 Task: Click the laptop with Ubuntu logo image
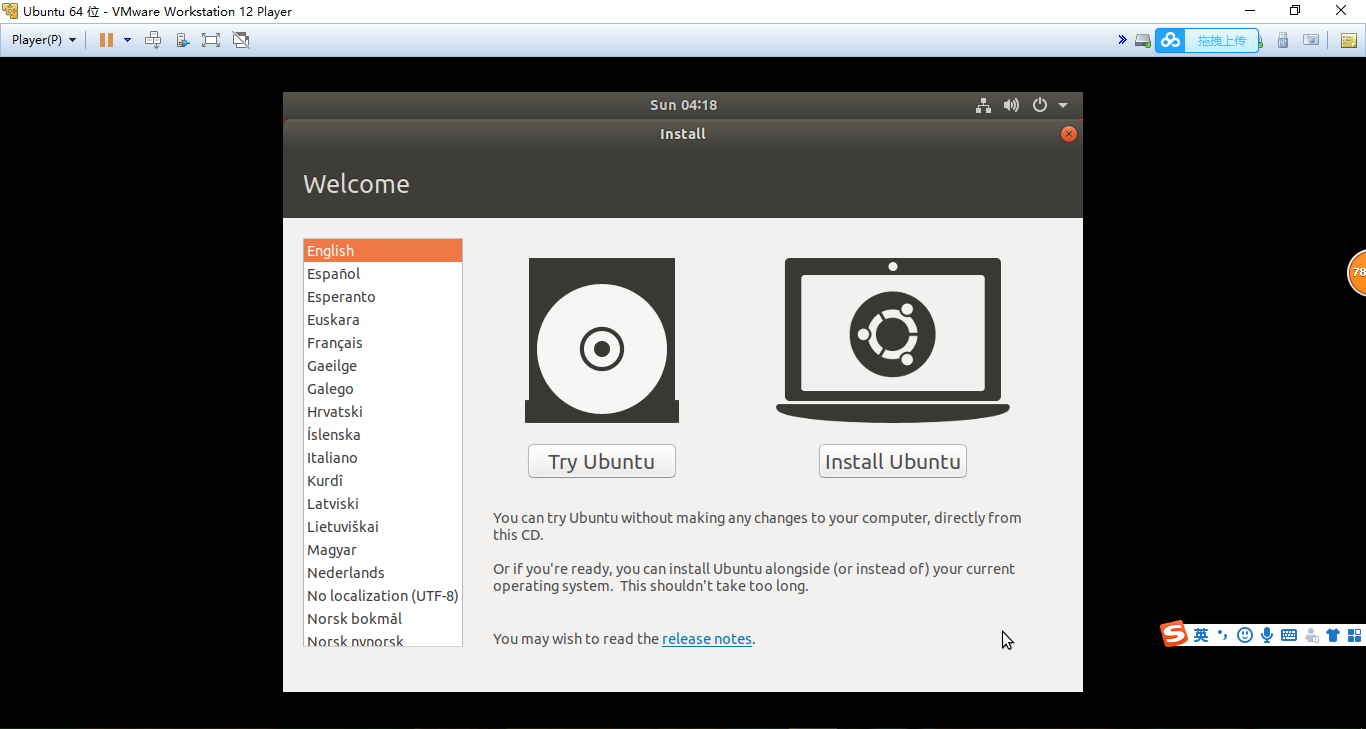click(893, 341)
